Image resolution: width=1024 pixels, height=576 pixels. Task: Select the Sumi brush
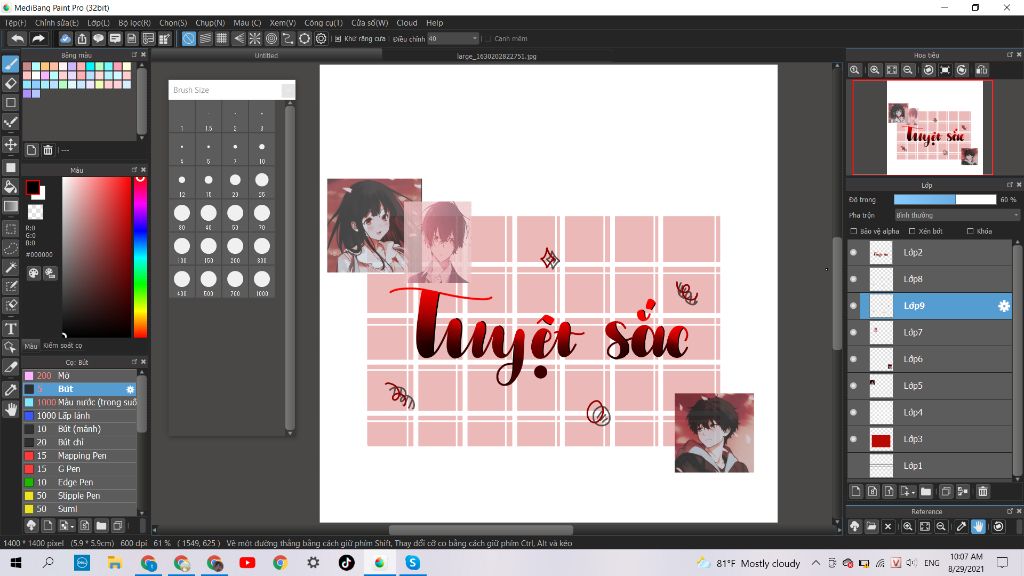coord(80,509)
